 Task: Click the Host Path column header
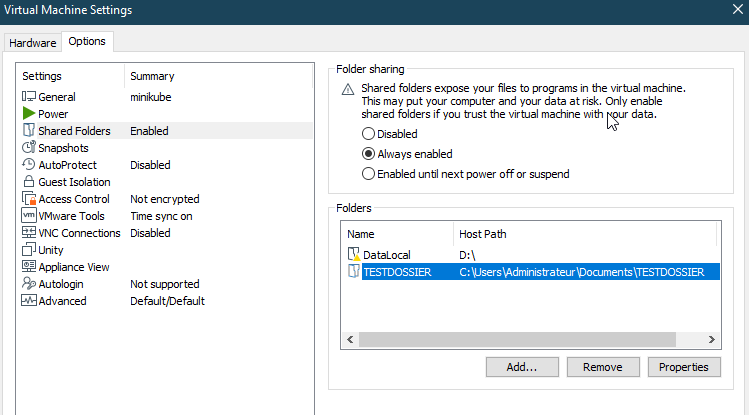(585, 234)
